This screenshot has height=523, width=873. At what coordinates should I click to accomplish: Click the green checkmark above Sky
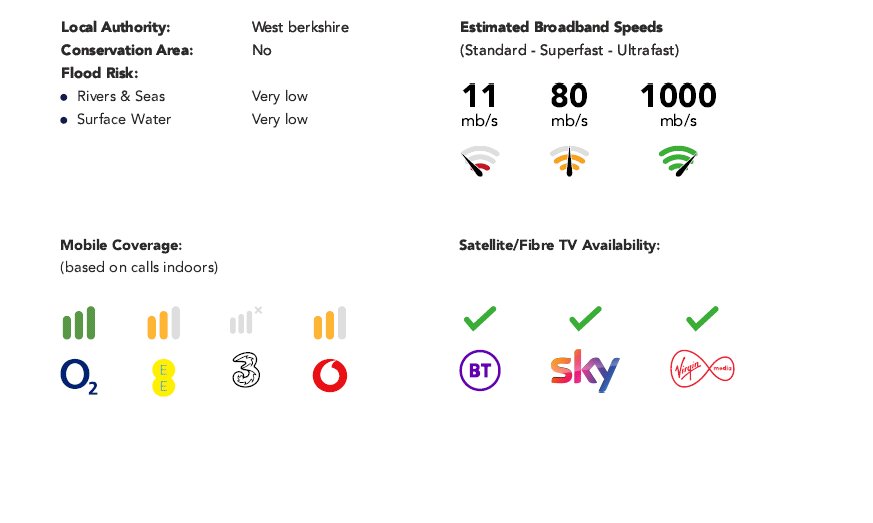pos(585,318)
